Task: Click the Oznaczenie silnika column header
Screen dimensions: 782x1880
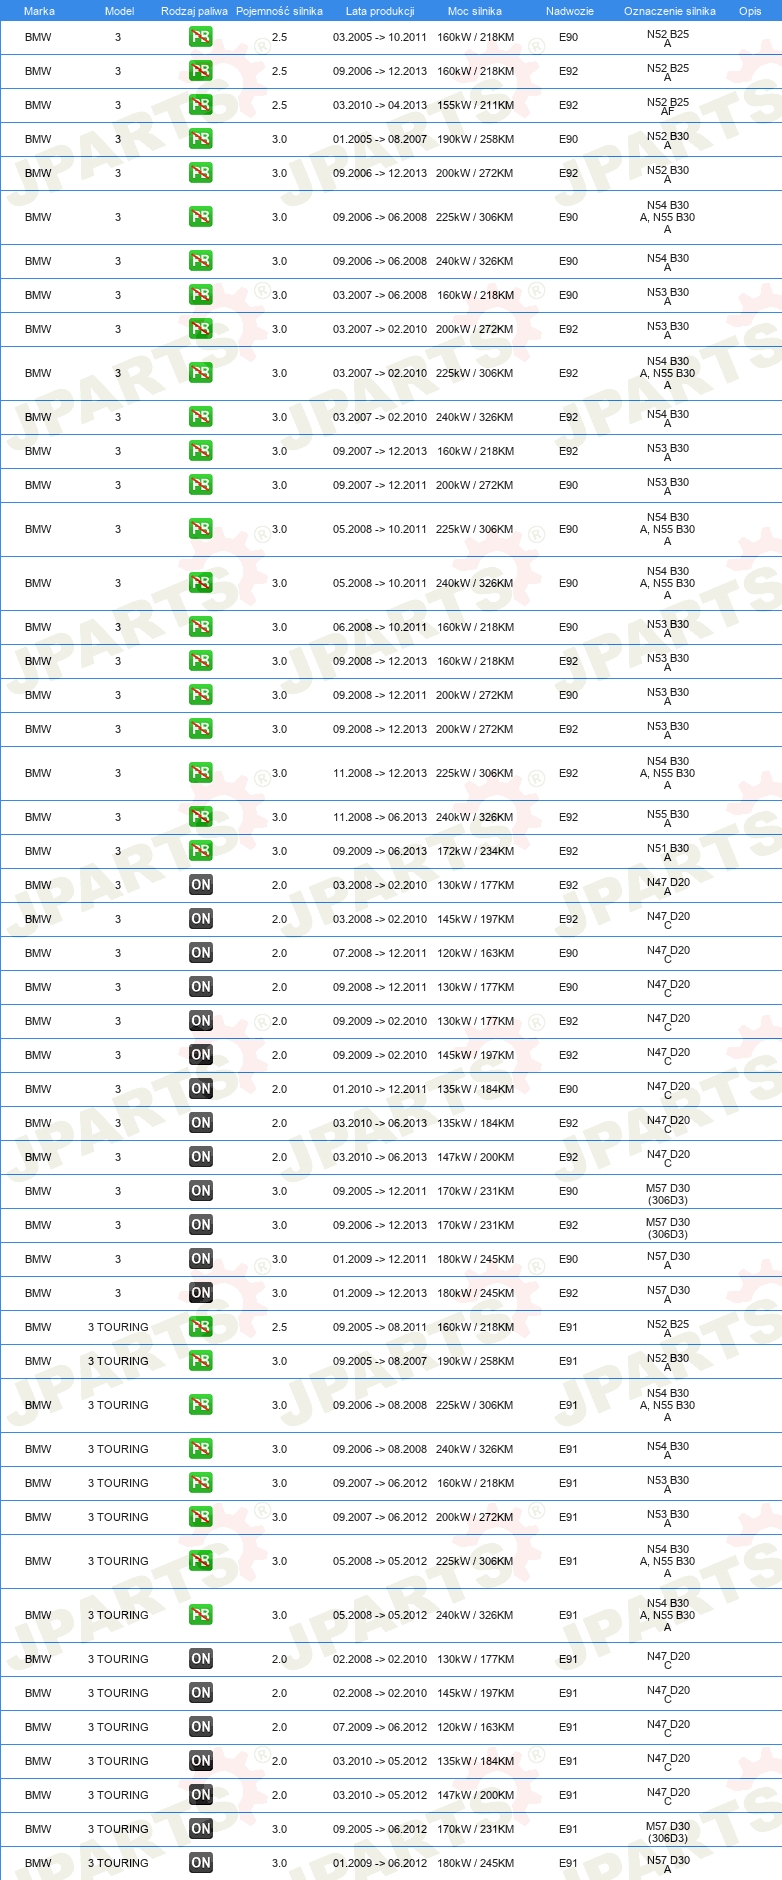Action: (x=670, y=11)
